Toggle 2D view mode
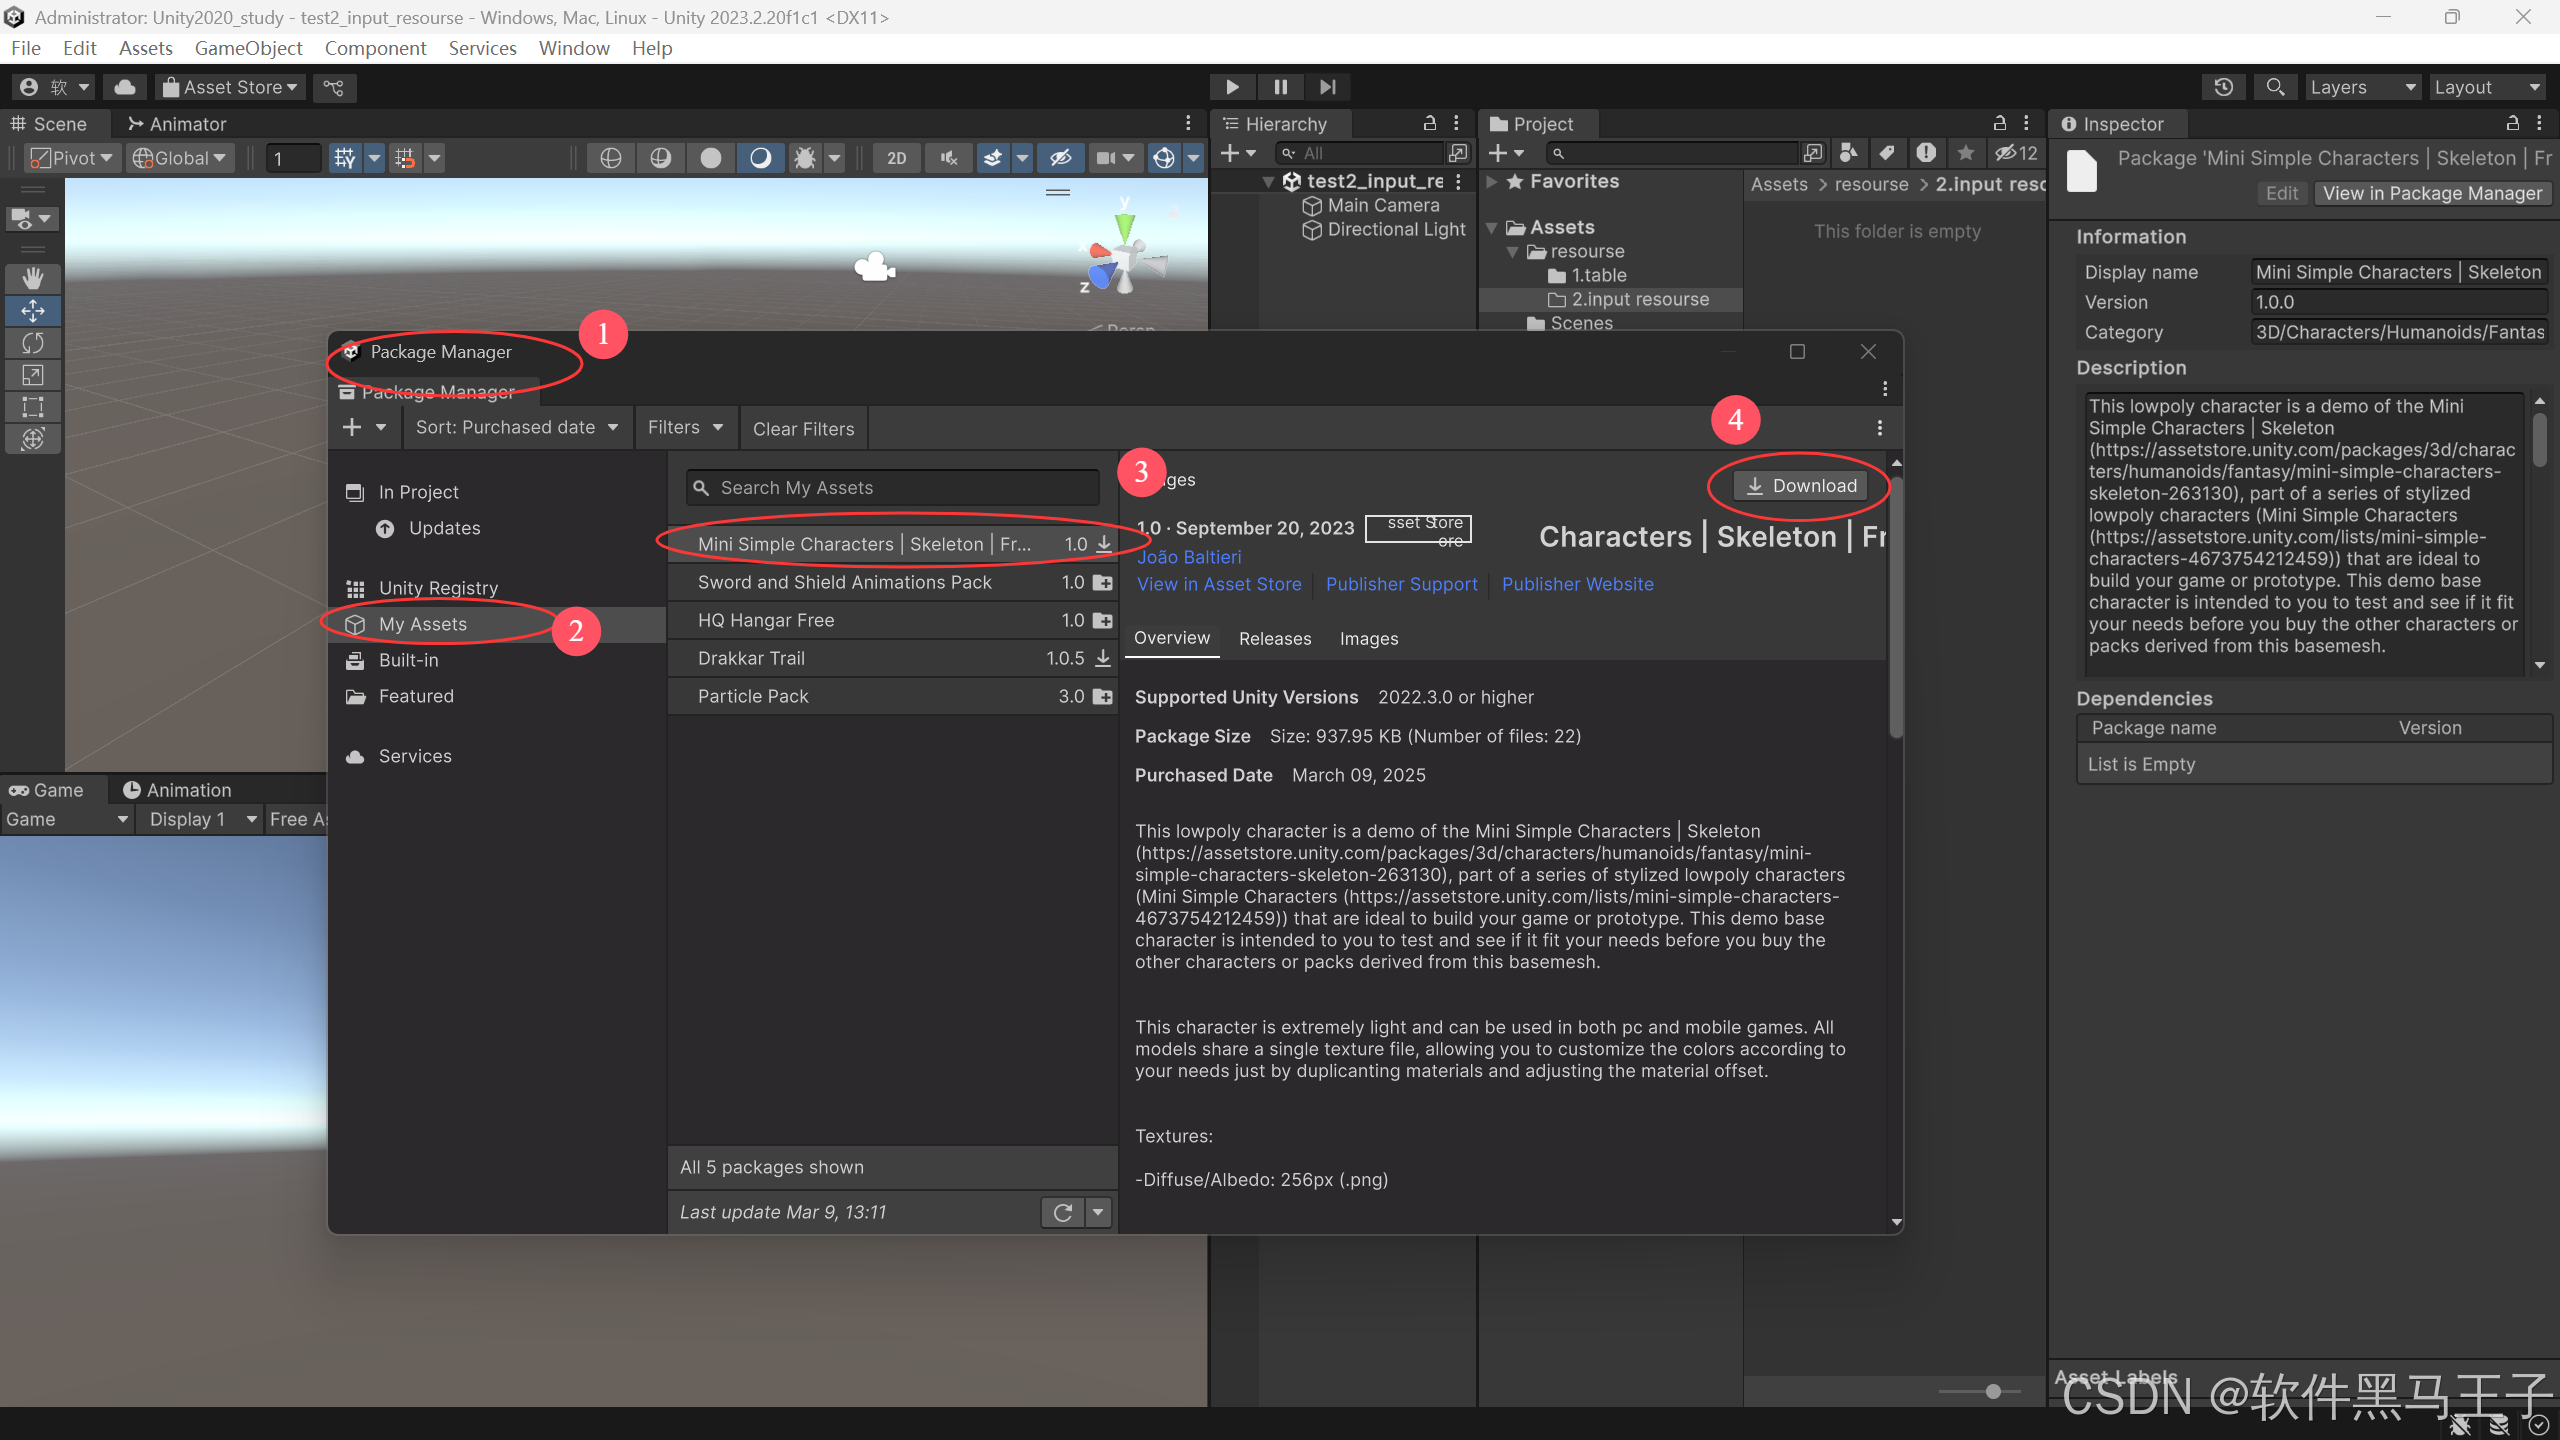Image resolution: width=2560 pixels, height=1440 pixels. pyautogui.click(x=896, y=158)
